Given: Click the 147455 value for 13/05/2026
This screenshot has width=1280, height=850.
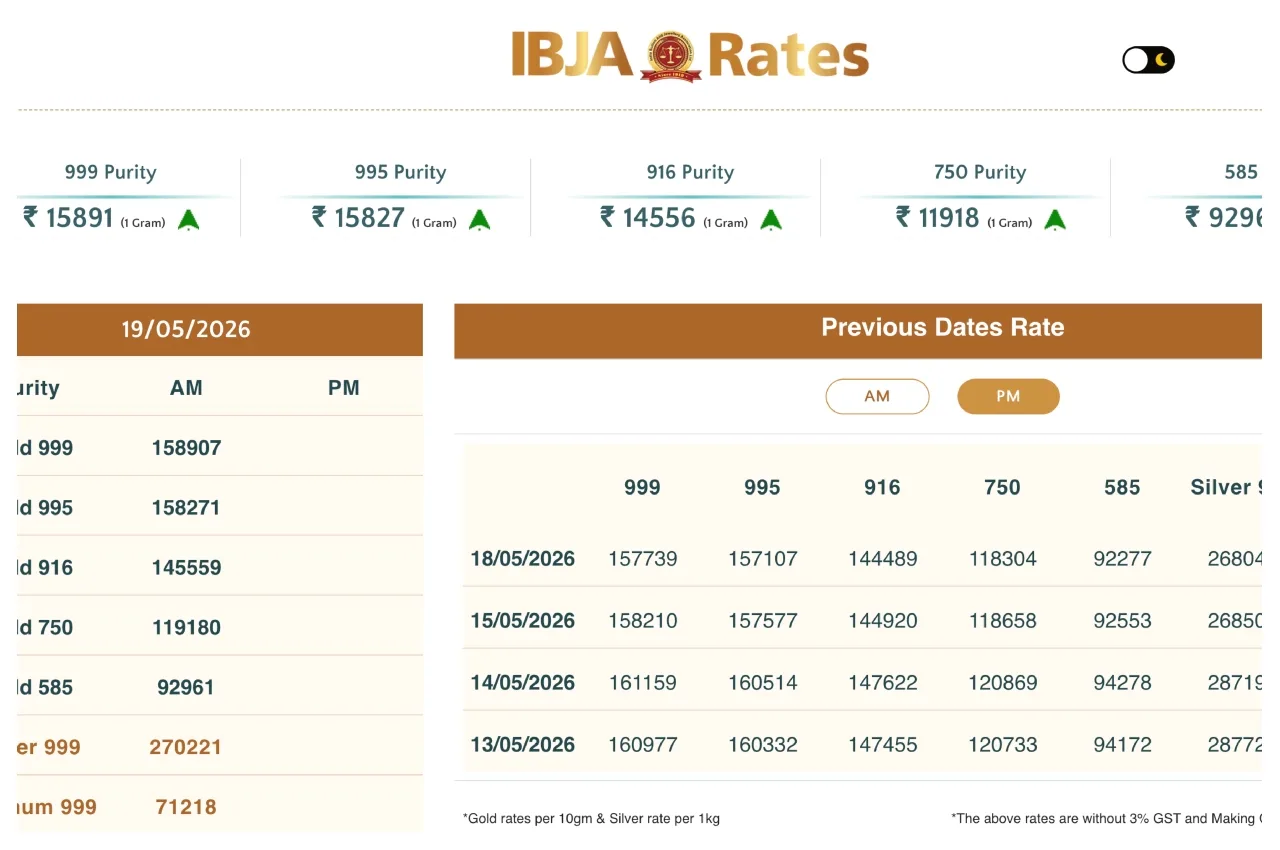Looking at the screenshot, I should point(883,745).
